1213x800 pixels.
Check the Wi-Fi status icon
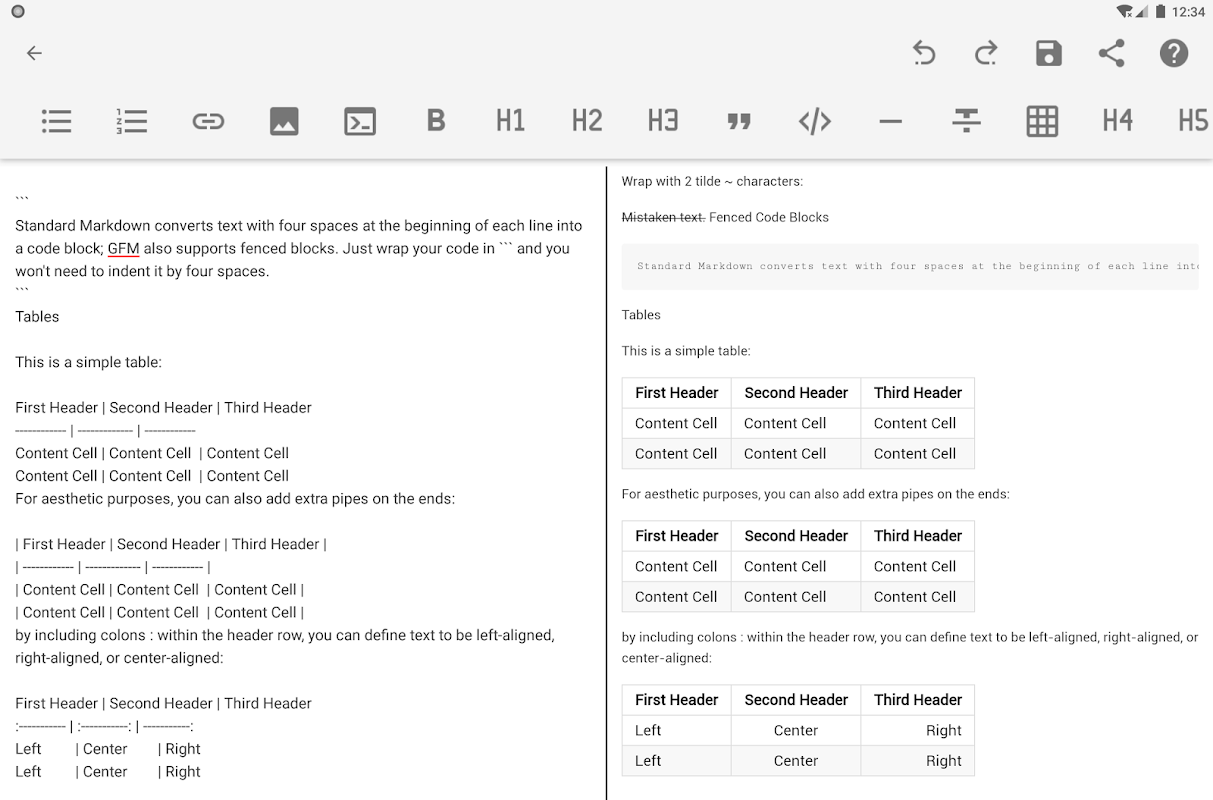tap(1125, 12)
